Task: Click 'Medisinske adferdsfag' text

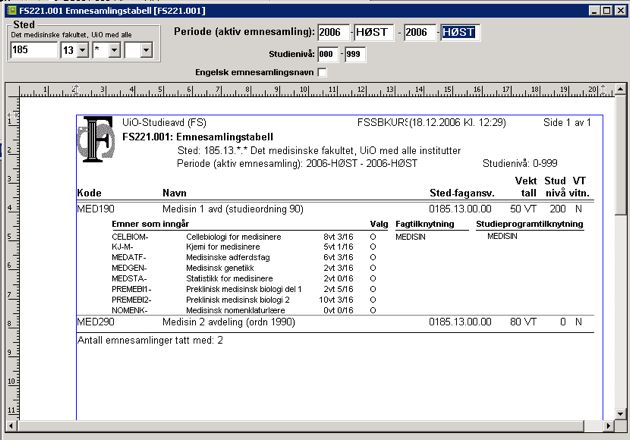Action: (x=228, y=257)
